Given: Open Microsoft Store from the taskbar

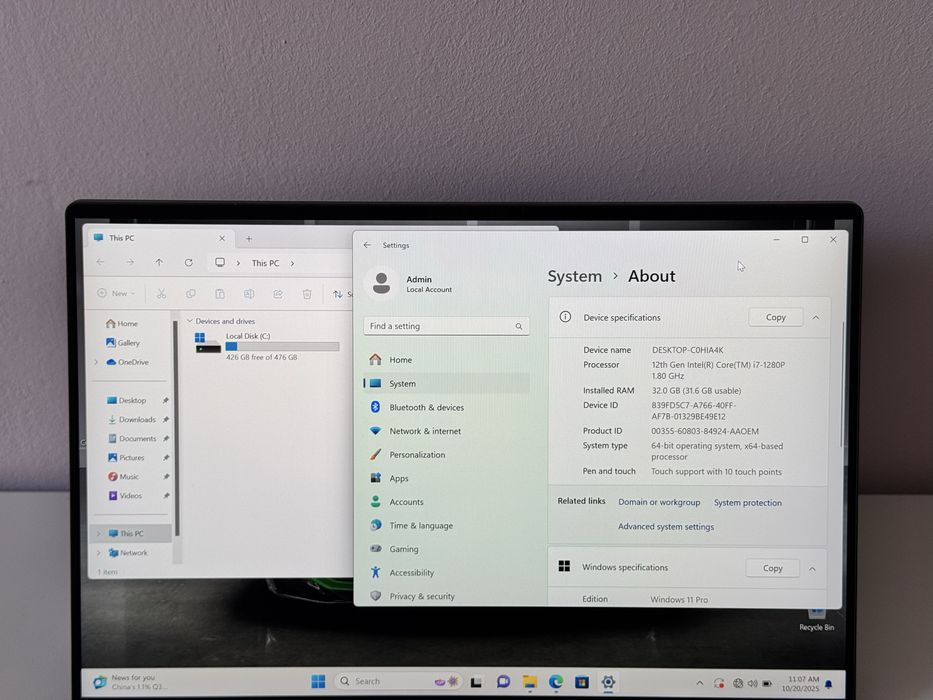Looking at the screenshot, I should click(581, 682).
